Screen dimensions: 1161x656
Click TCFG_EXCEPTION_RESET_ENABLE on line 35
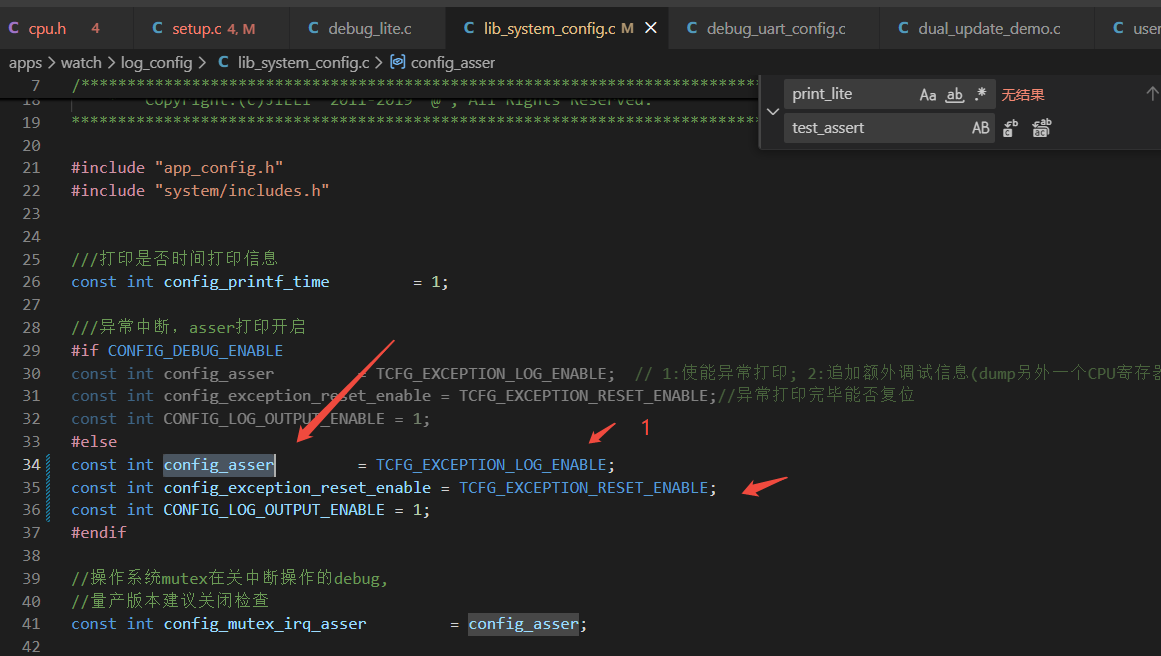584,488
